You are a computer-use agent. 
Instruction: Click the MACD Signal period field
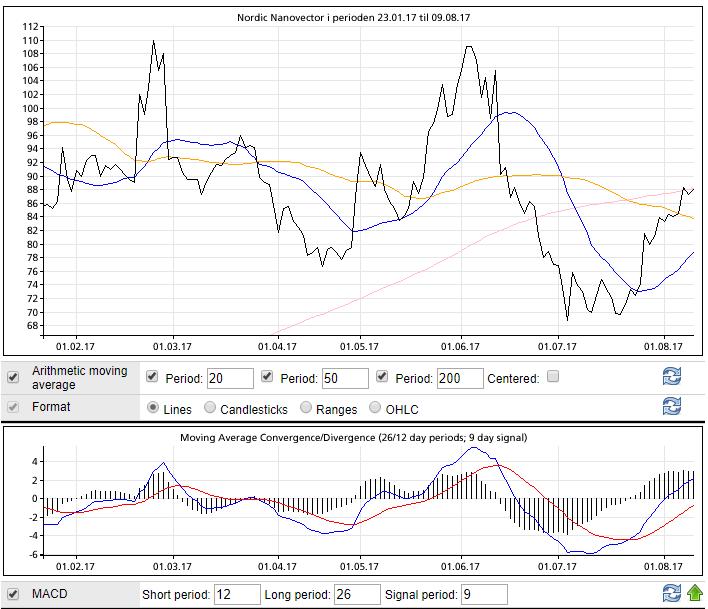(484, 595)
